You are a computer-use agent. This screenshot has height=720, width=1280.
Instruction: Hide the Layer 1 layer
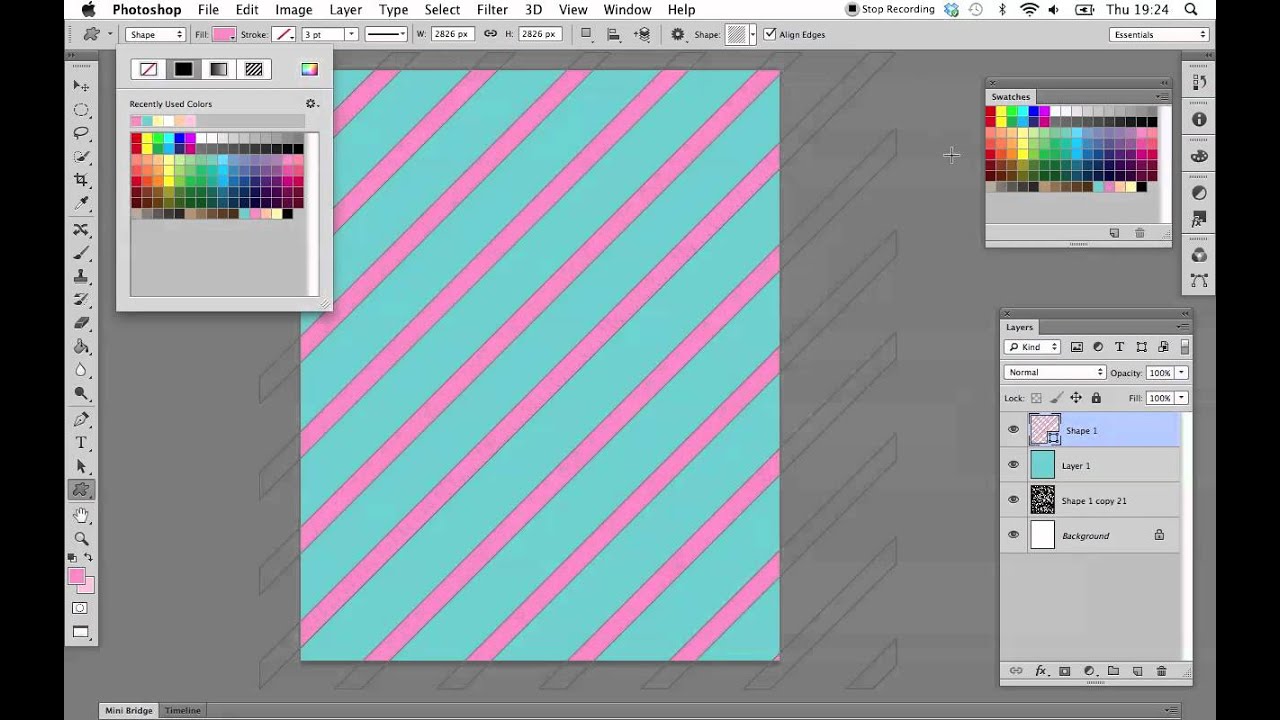1013,465
